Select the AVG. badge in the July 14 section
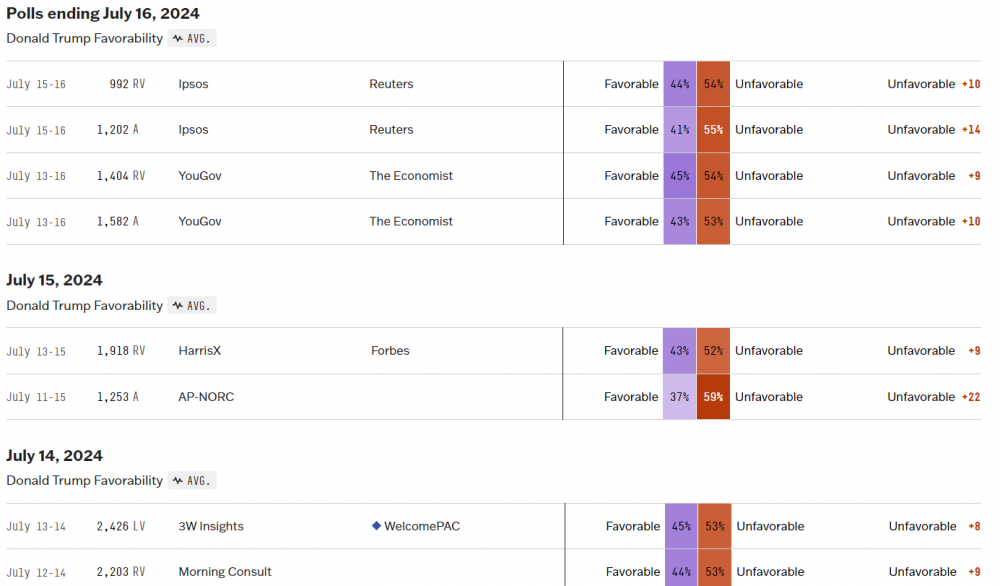 [192, 480]
